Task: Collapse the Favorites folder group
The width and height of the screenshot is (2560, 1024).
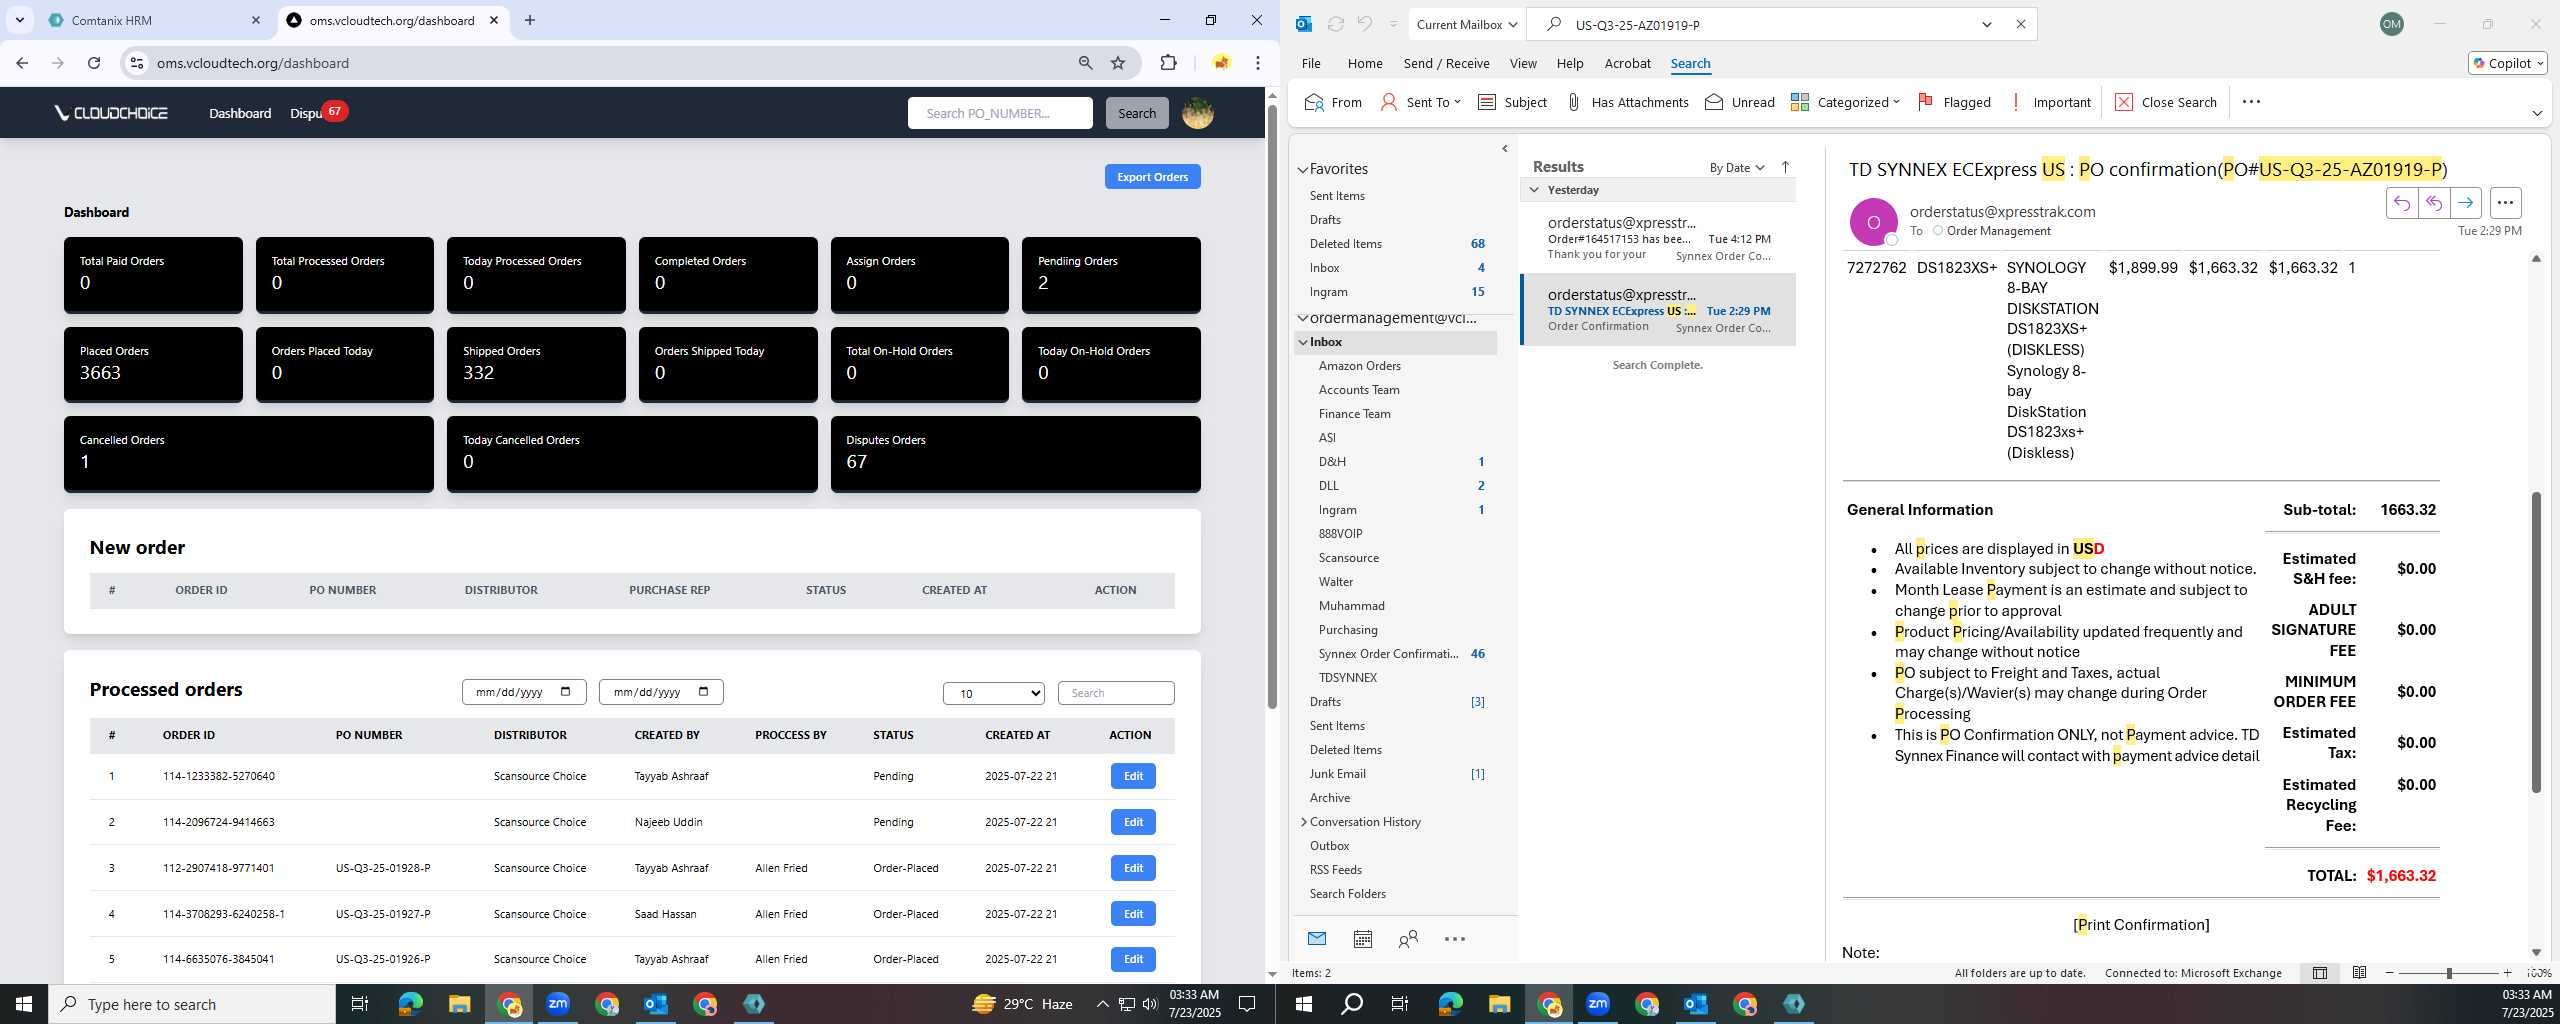Action: (1303, 169)
